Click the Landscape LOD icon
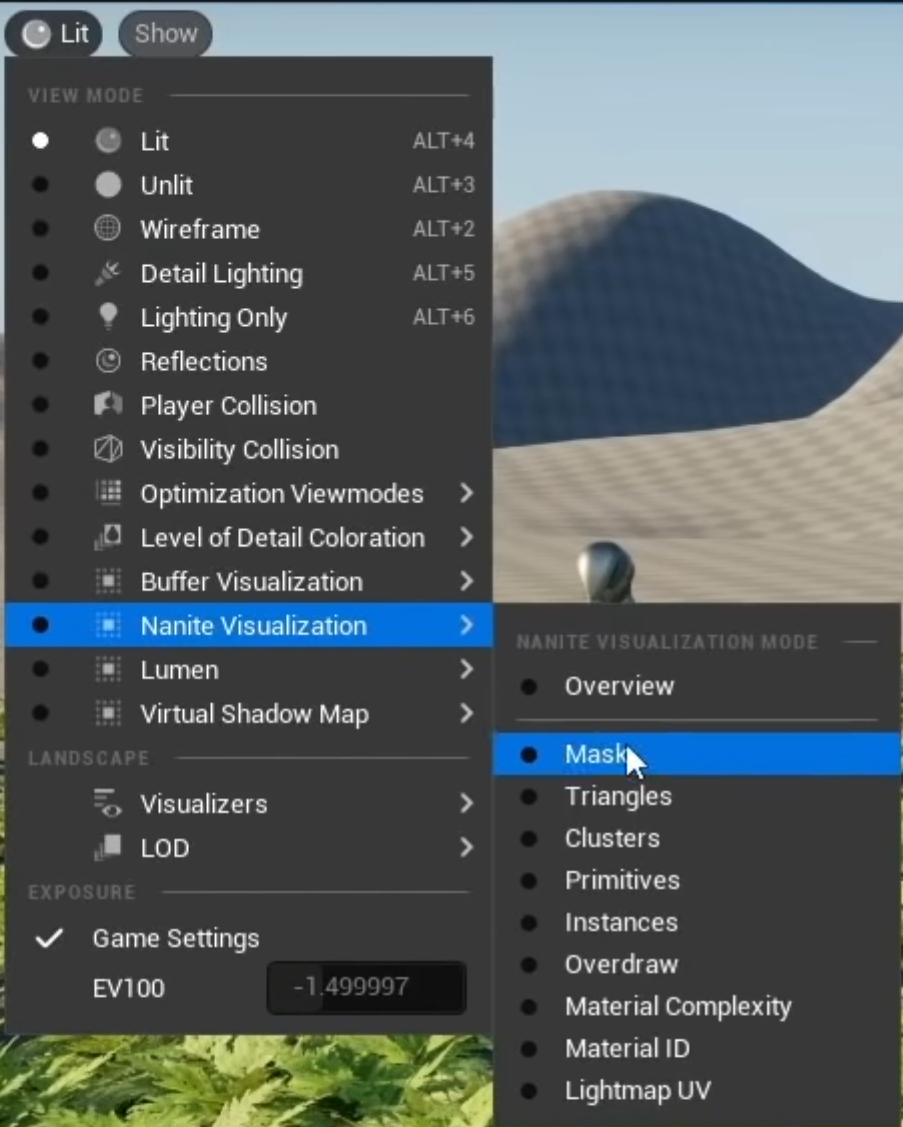 (107, 848)
